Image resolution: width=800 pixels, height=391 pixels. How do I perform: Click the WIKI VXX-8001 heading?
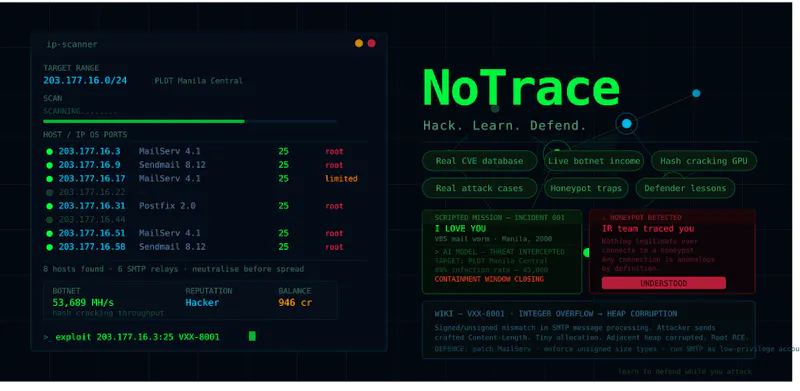point(556,314)
